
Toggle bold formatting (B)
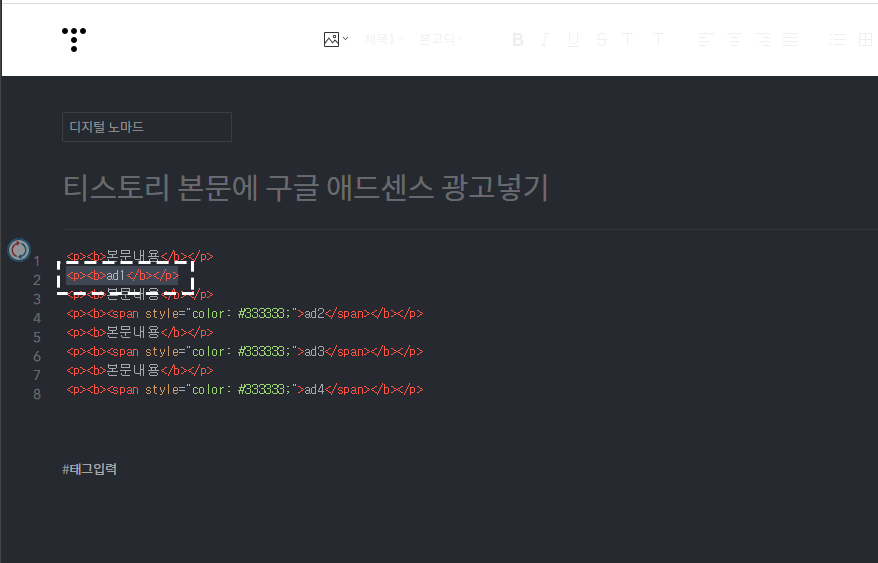(x=518, y=39)
